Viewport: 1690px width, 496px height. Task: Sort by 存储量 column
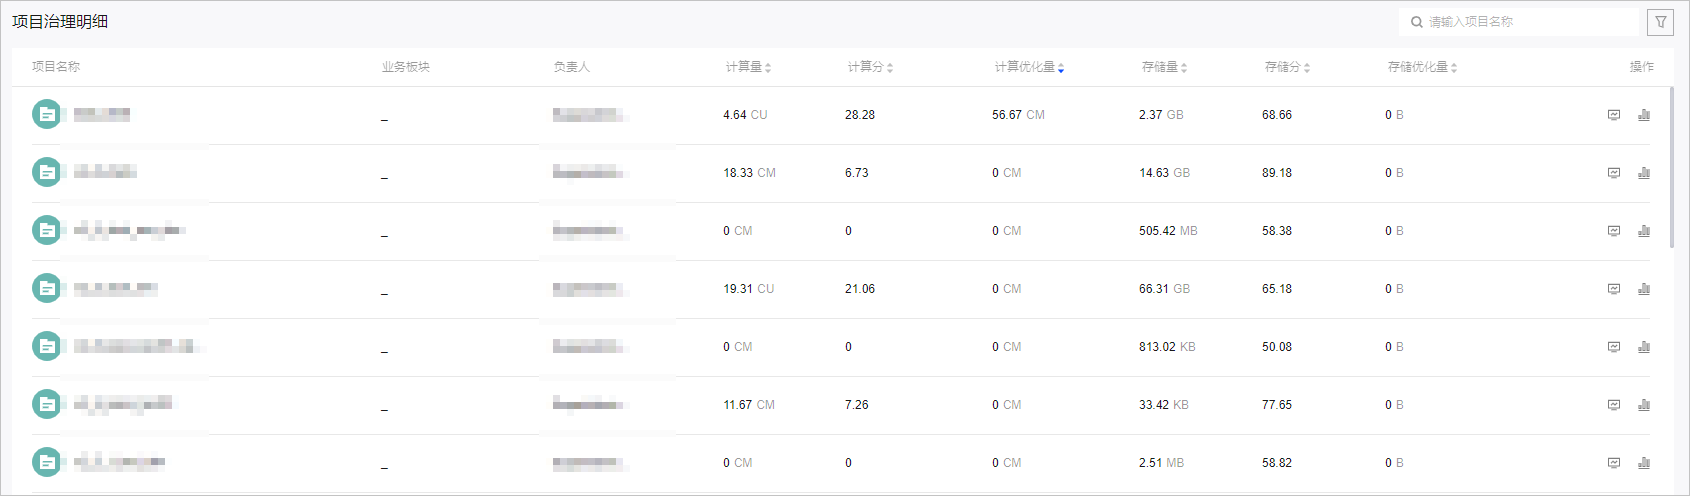point(1184,68)
